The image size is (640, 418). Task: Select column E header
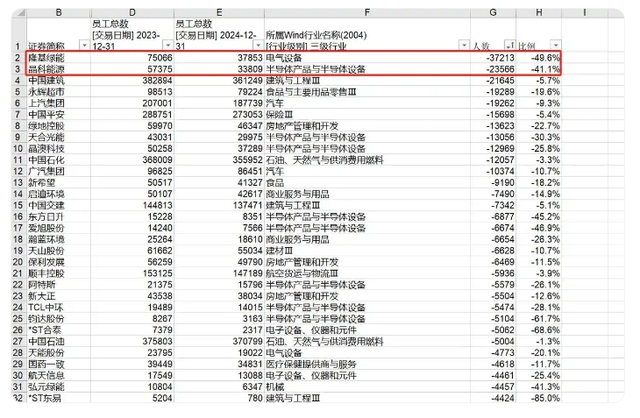[219, 13]
